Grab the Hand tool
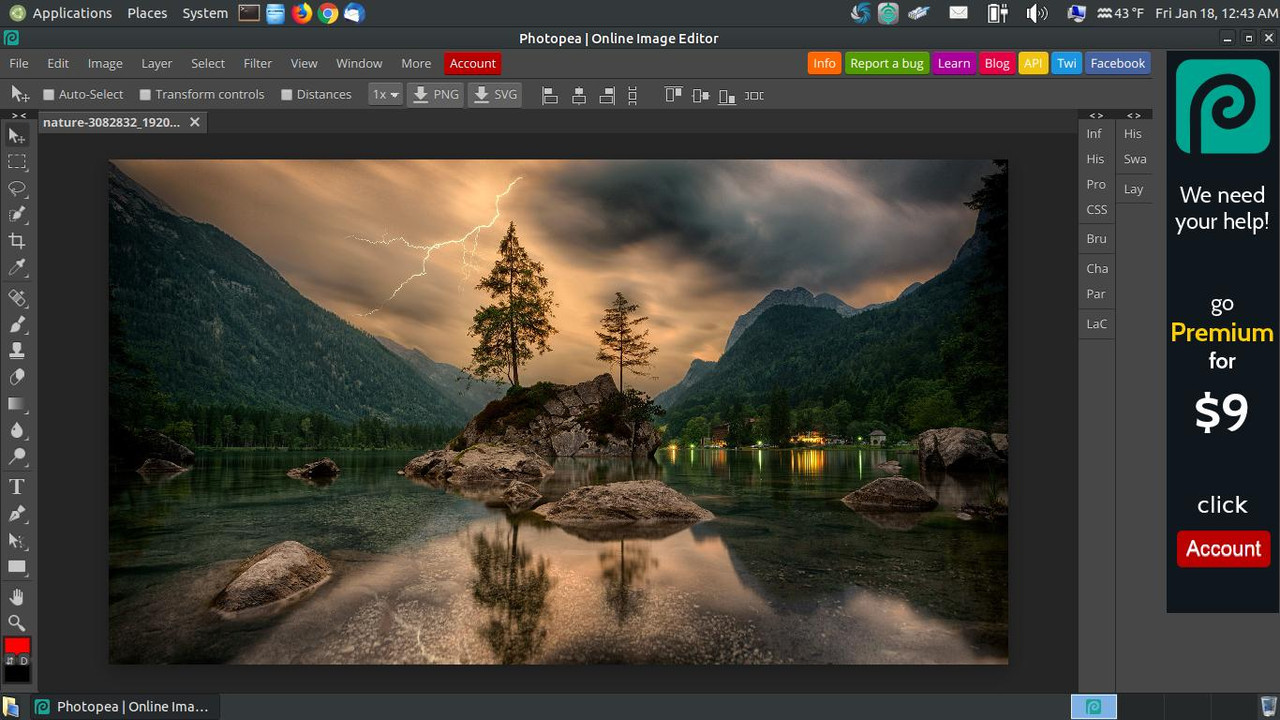This screenshot has width=1280, height=720. click(x=16, y=596)
